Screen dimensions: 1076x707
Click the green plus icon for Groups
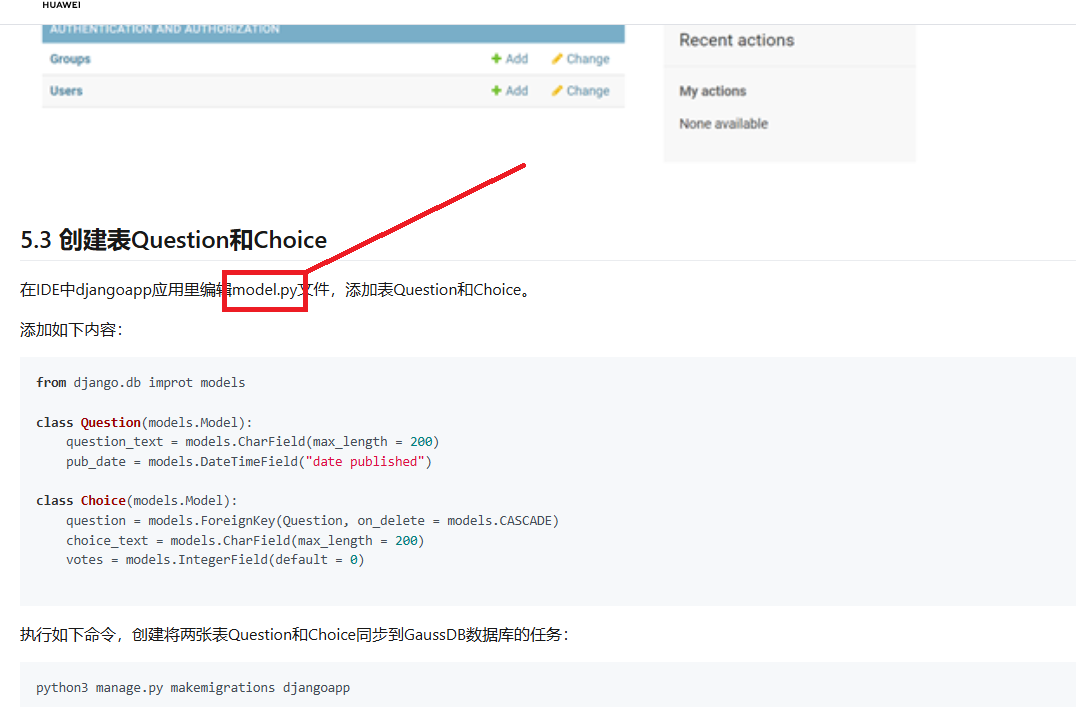(x=496, y=59)
